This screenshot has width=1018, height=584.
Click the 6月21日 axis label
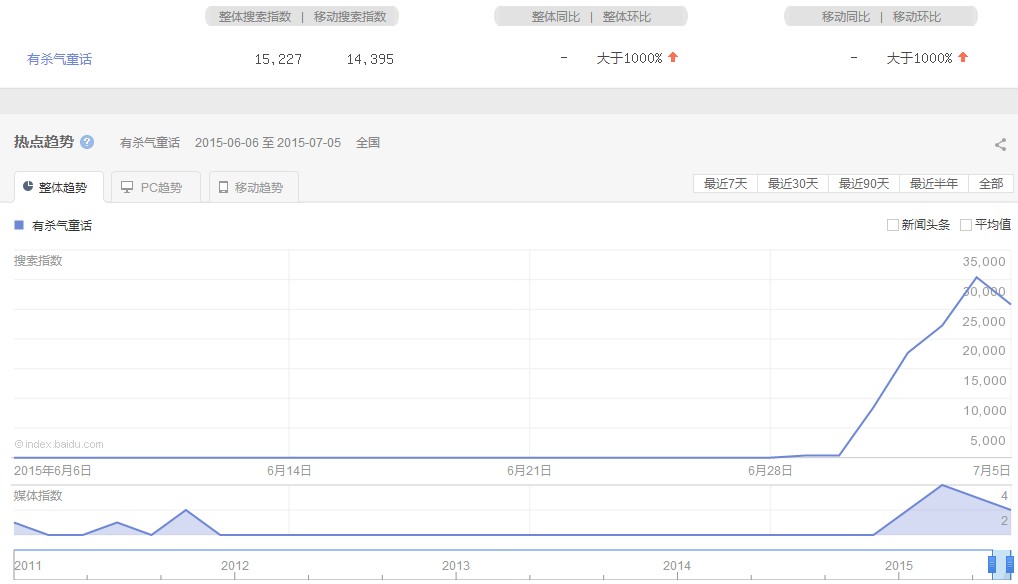[529, 470]
